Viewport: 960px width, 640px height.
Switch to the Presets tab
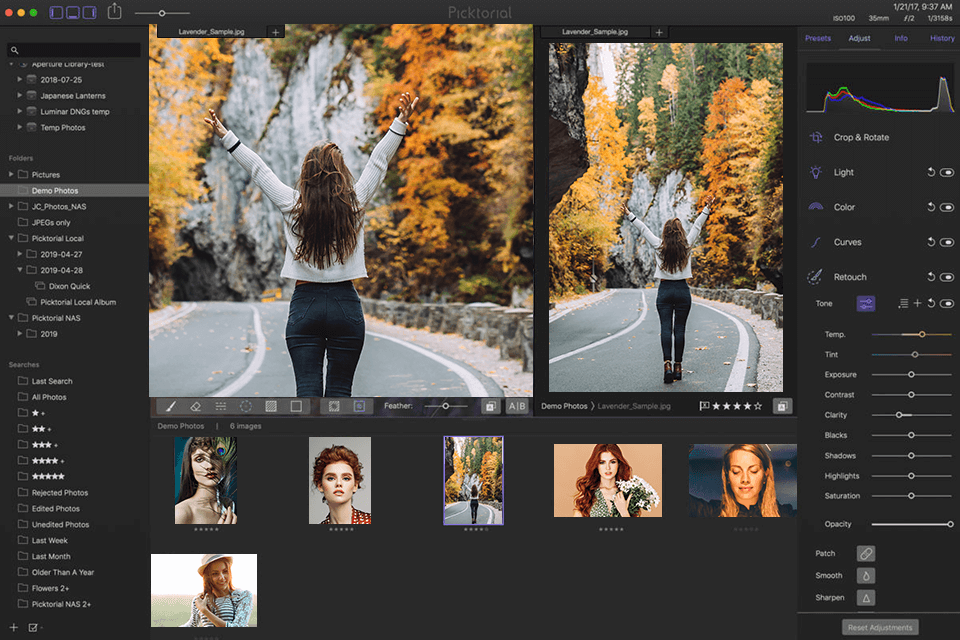tap(818, 39)
